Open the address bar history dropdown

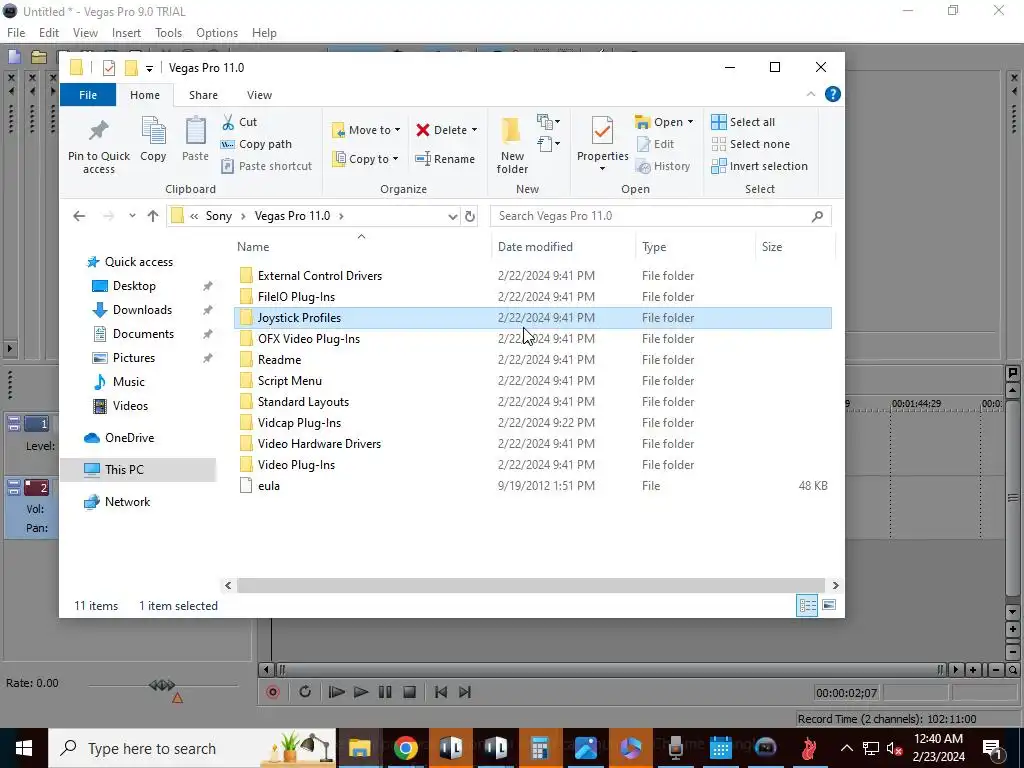(453, 216)
